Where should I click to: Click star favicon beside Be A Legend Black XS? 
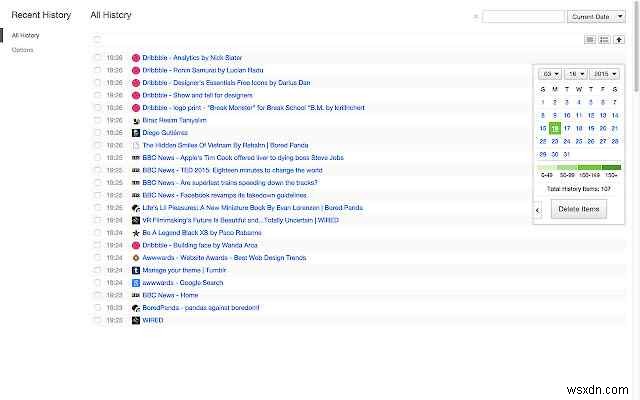136,233
